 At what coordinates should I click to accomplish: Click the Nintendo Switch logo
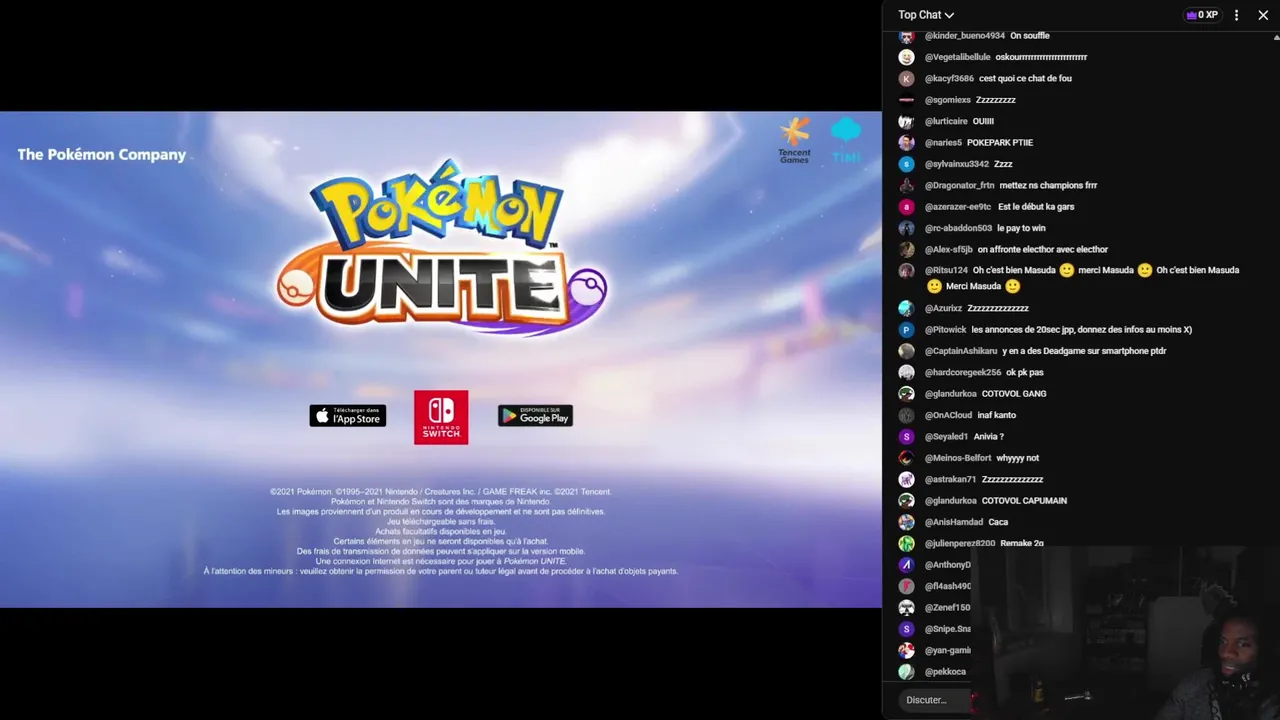tap(441, 417)
